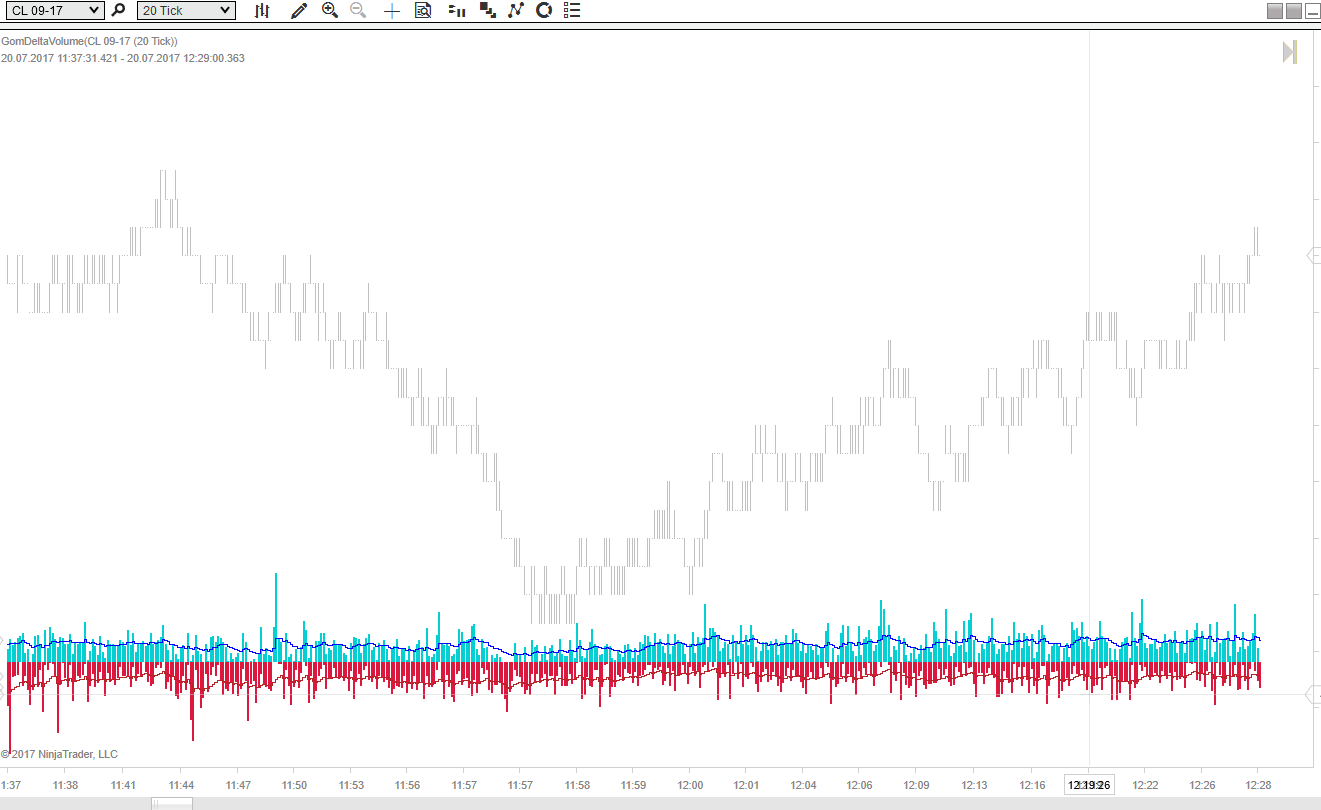Select the pencil drawing tools icon
The height and width of the screenshot is (810, 1321).
(298, 10)
